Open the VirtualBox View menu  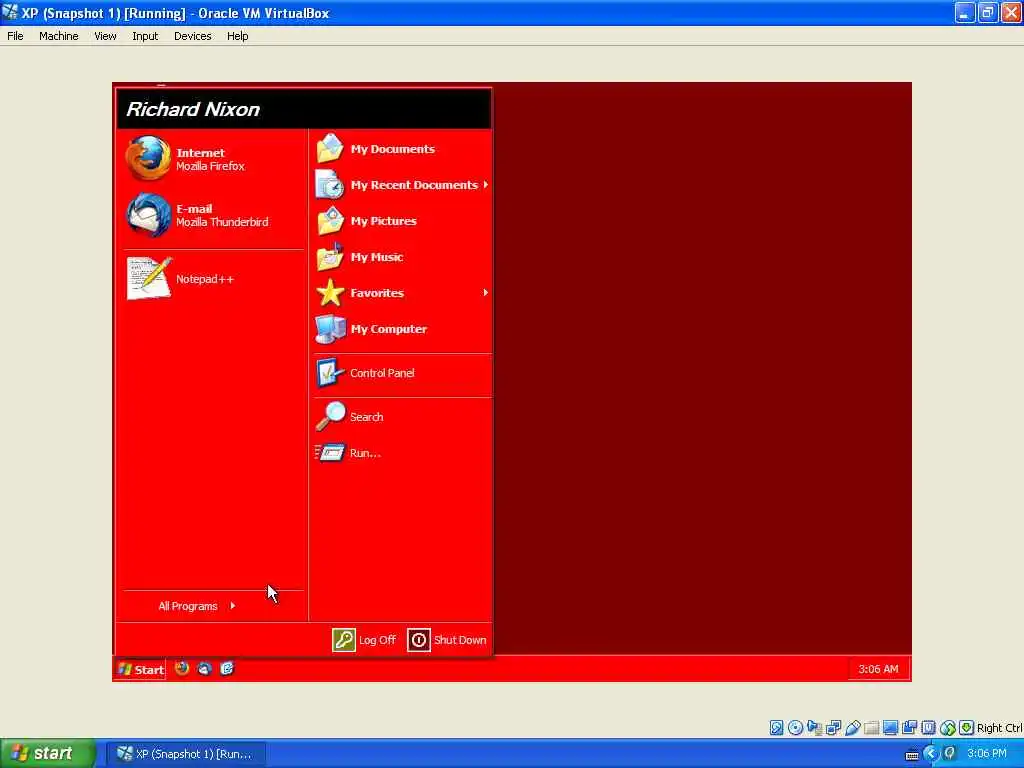click(105, 36)
